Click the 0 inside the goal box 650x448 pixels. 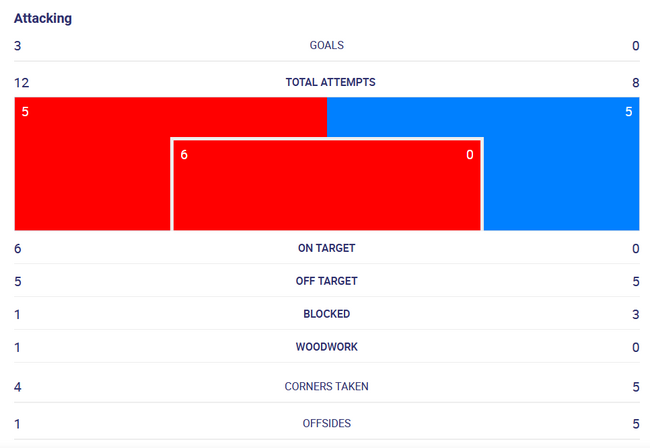tap(470, 155)
